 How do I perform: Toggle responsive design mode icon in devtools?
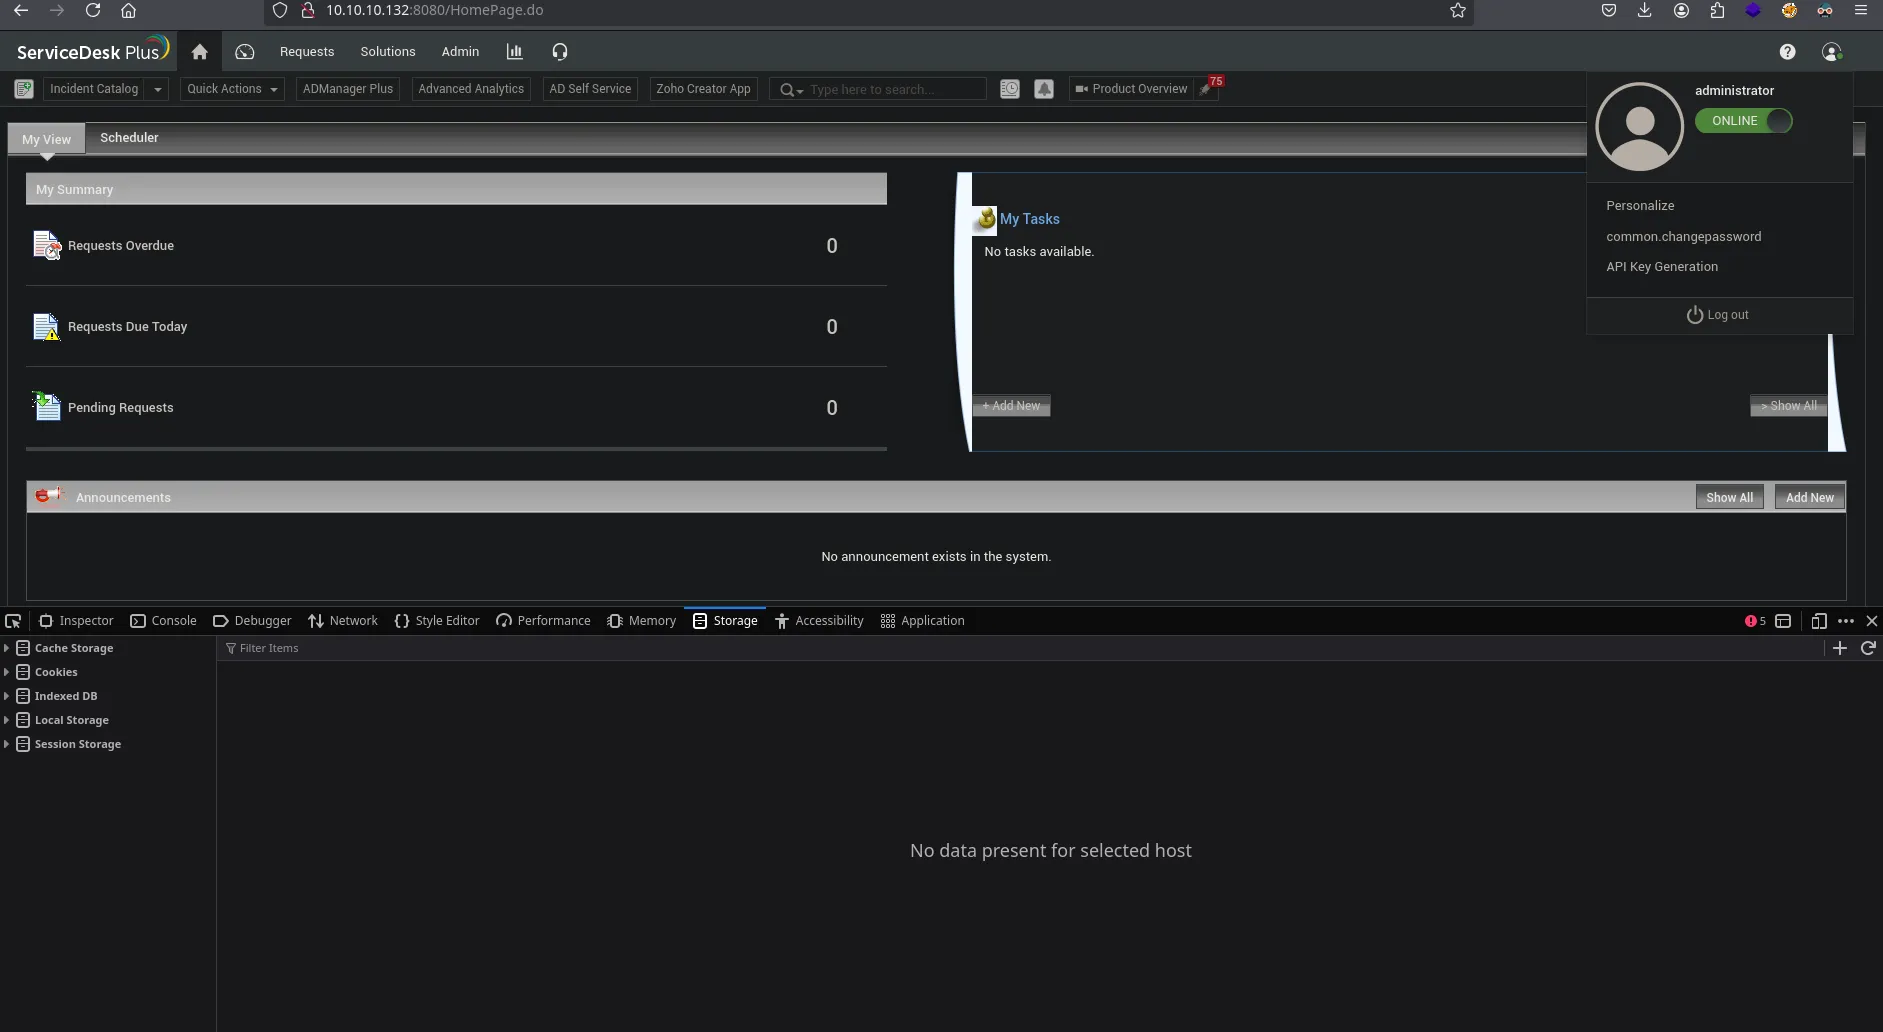coord(1819,621)
